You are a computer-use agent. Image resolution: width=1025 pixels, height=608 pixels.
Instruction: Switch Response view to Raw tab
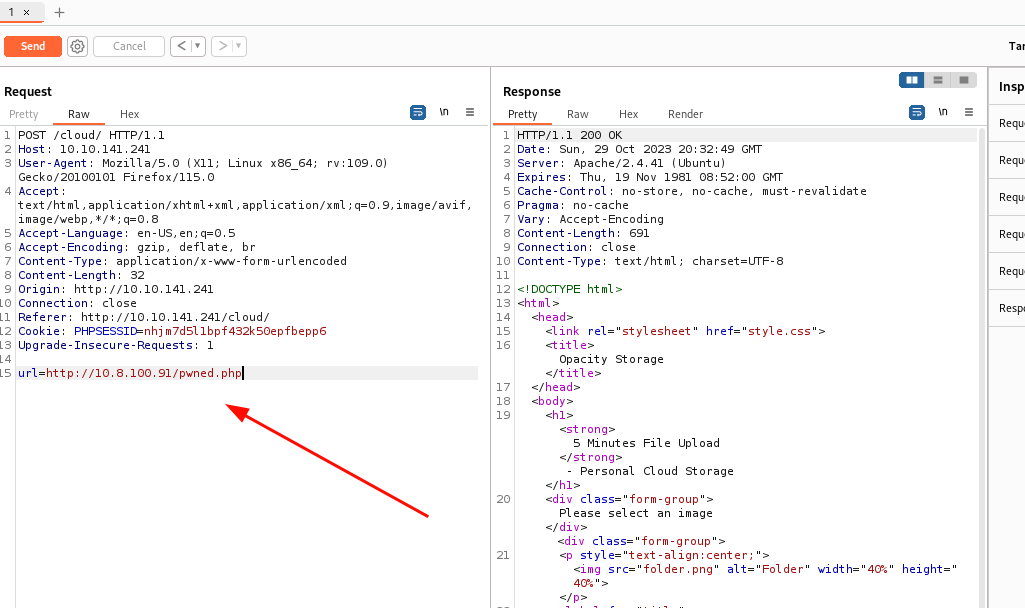click(577, 114)
